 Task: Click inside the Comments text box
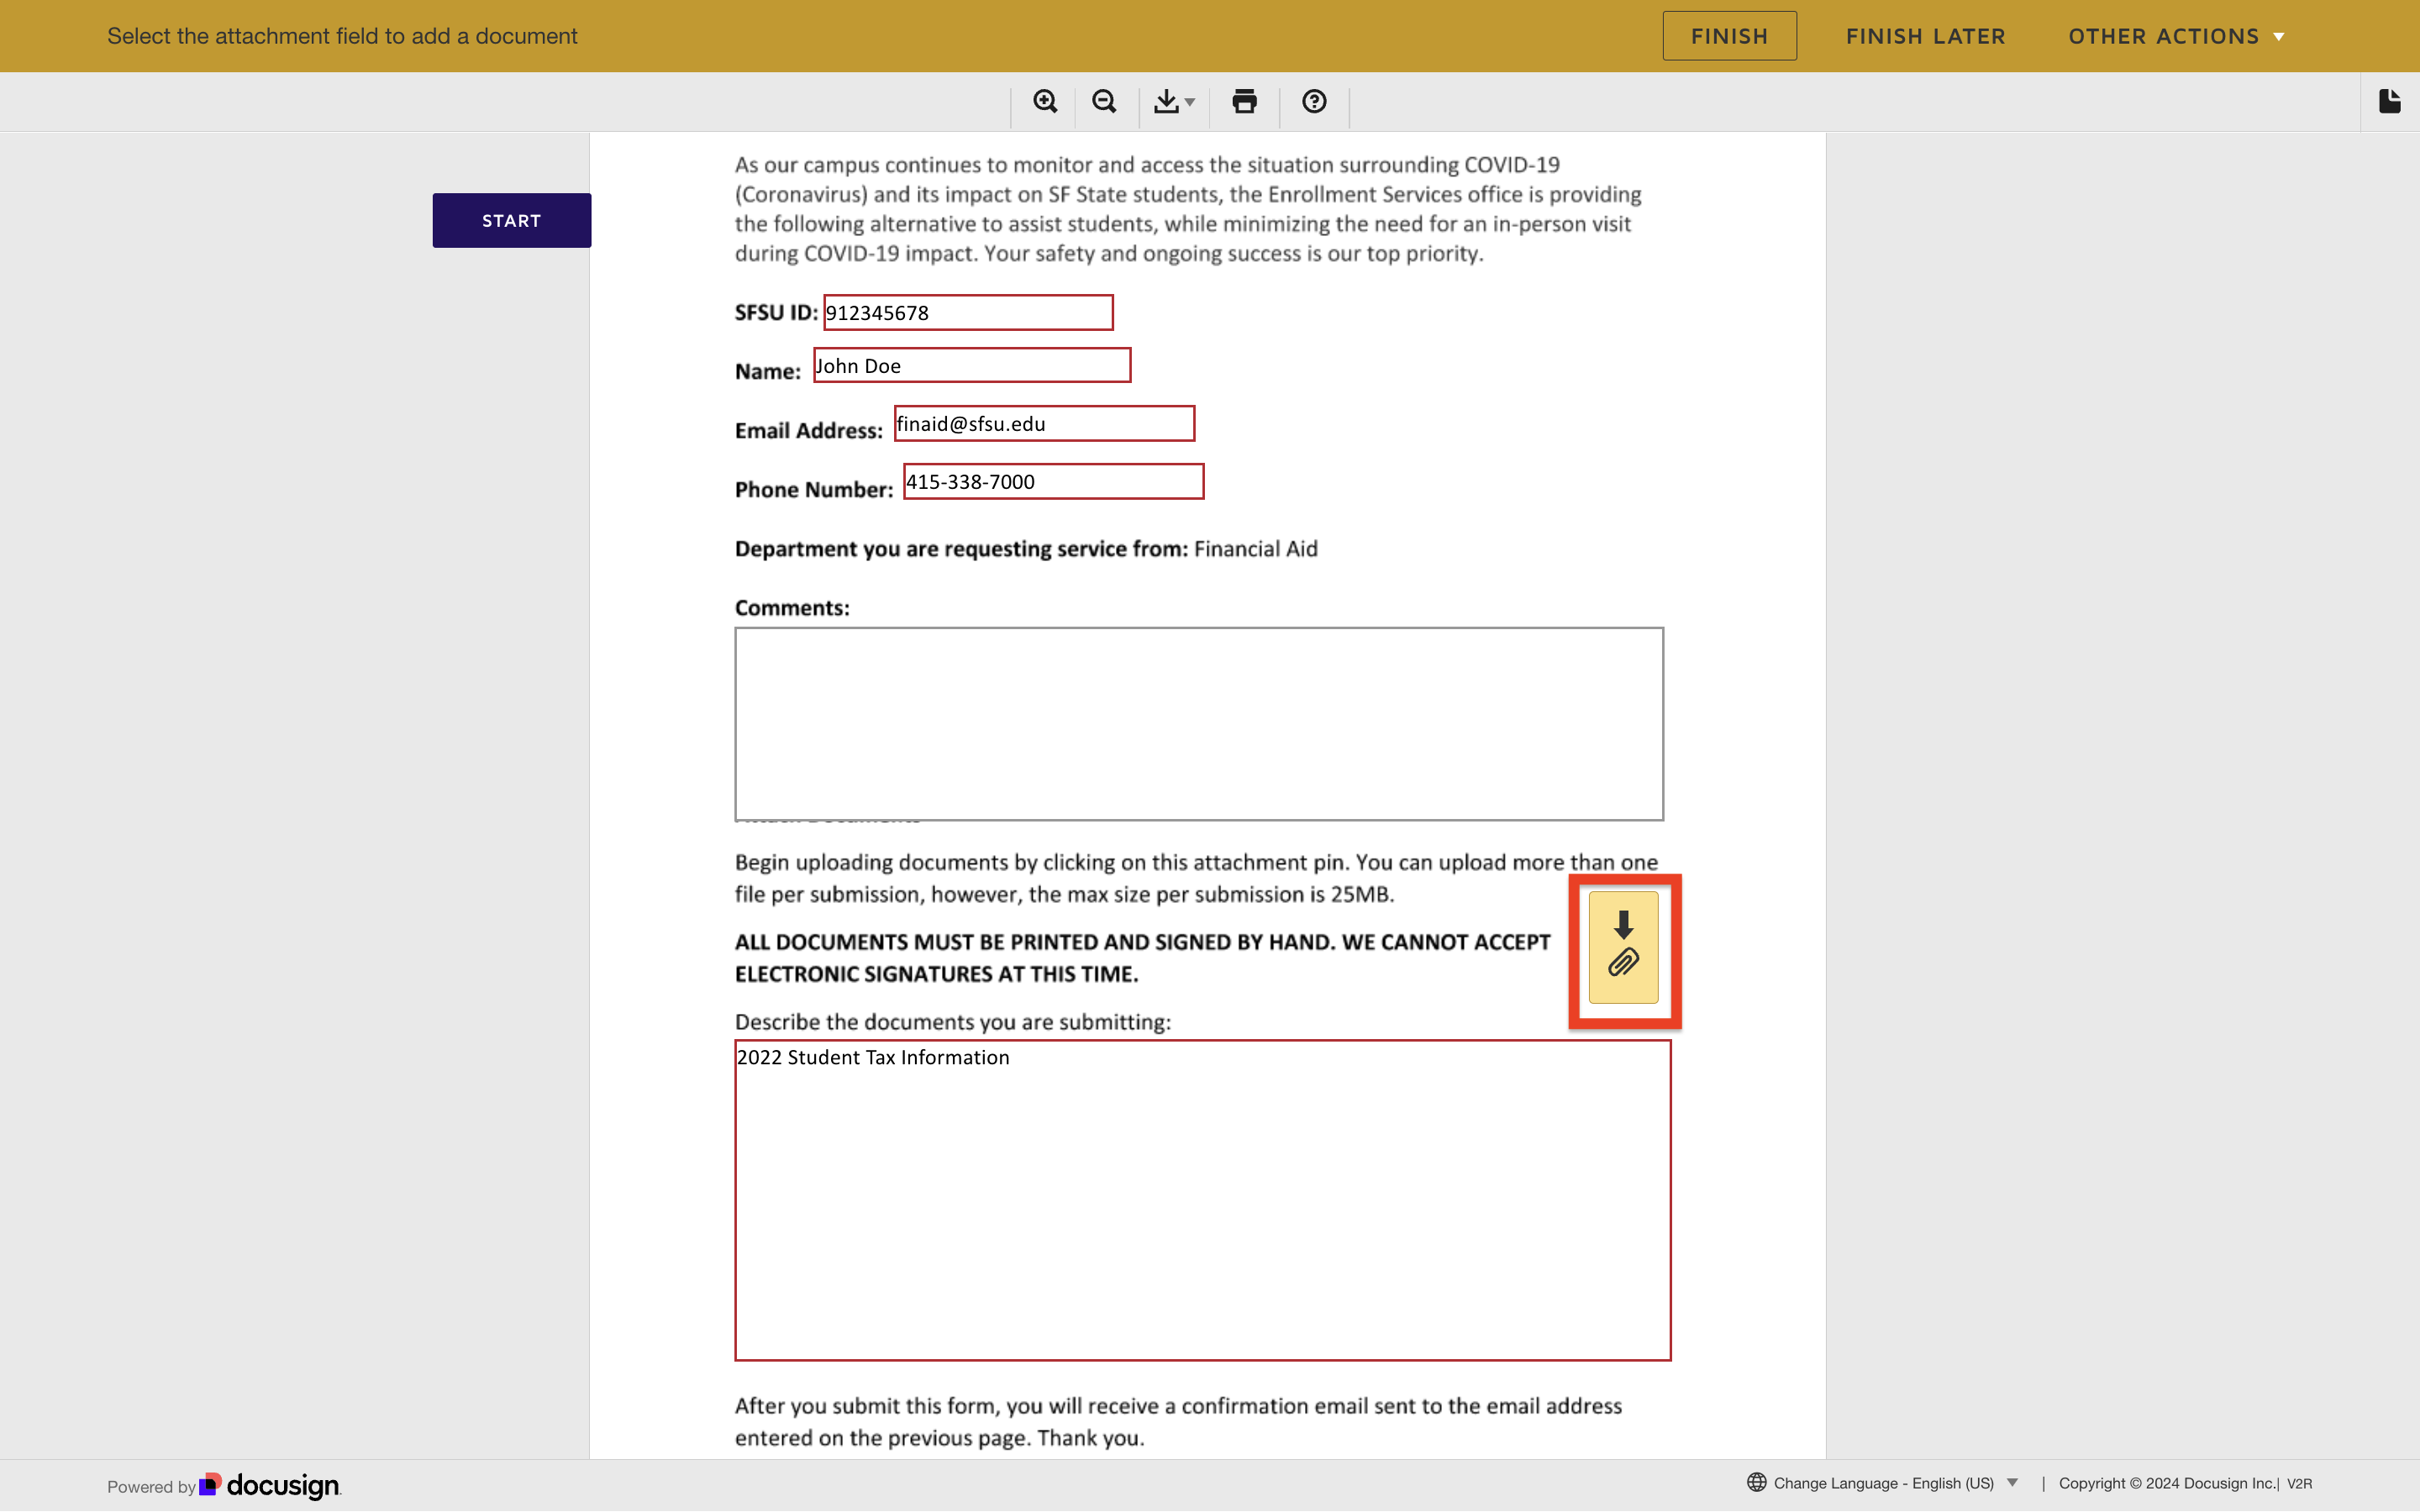[x=1199, y=724]
